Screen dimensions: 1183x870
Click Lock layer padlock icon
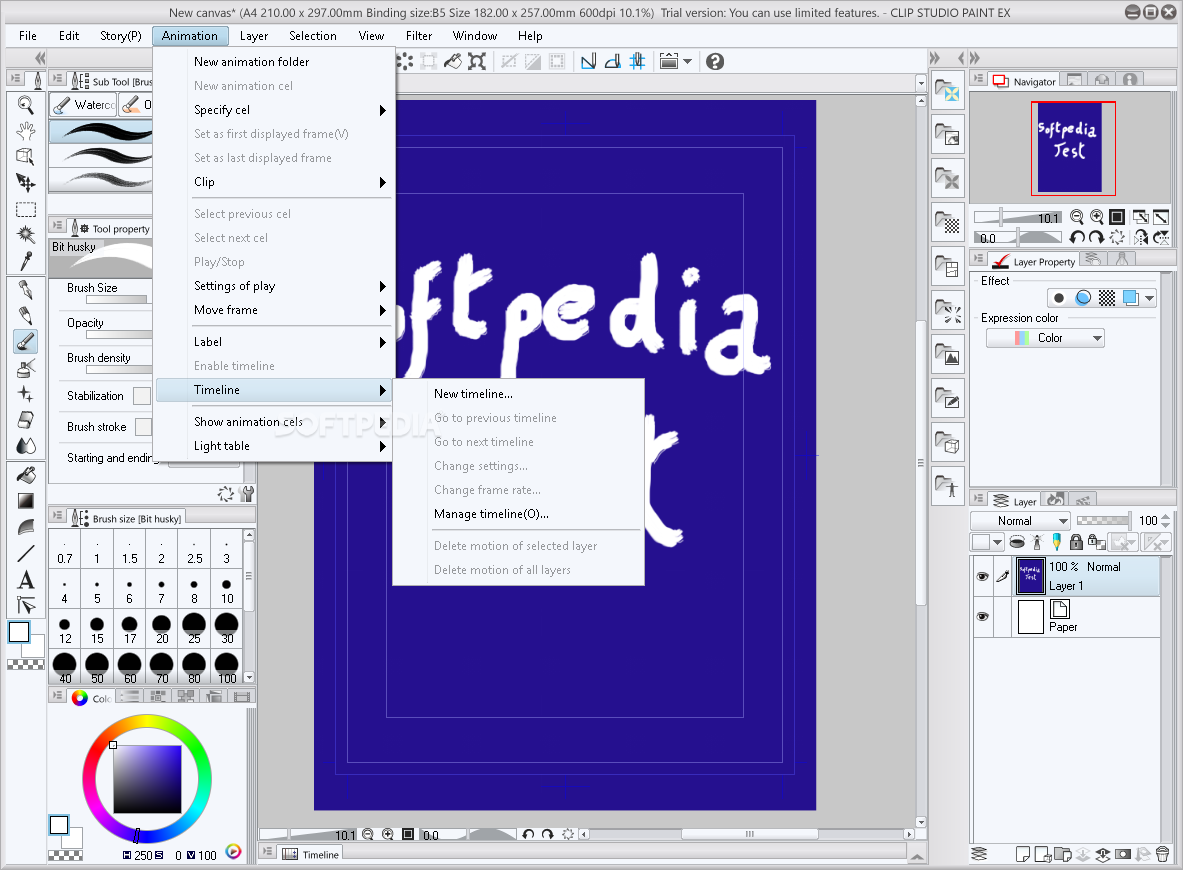[x=1077, y=542]
